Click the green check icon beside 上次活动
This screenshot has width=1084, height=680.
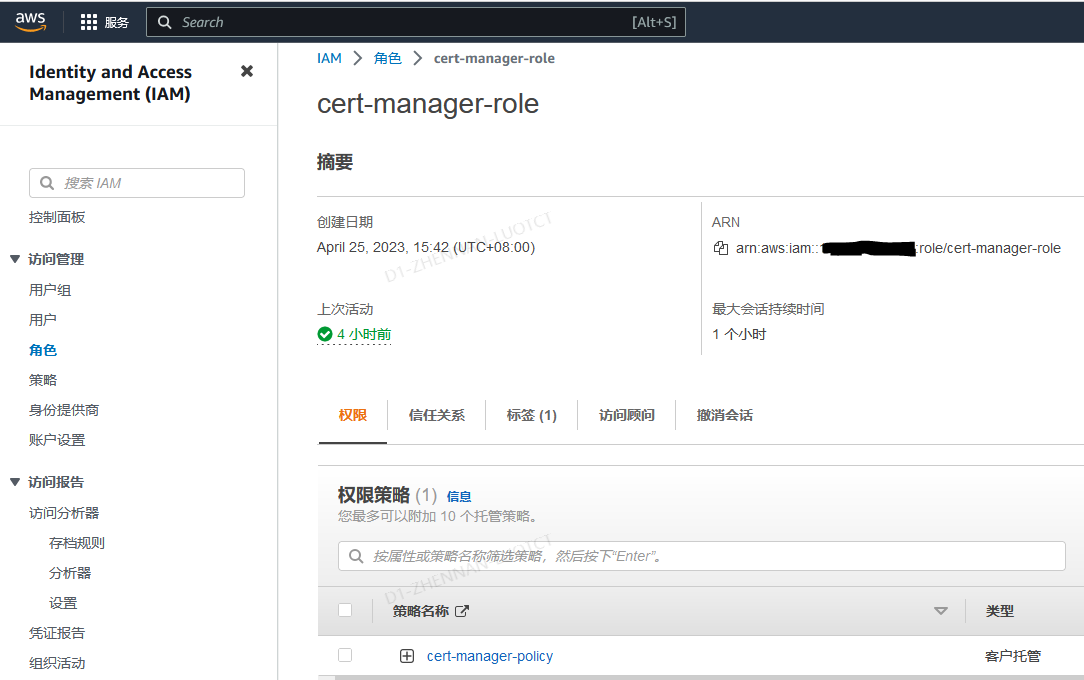click(x=324, y=333)
